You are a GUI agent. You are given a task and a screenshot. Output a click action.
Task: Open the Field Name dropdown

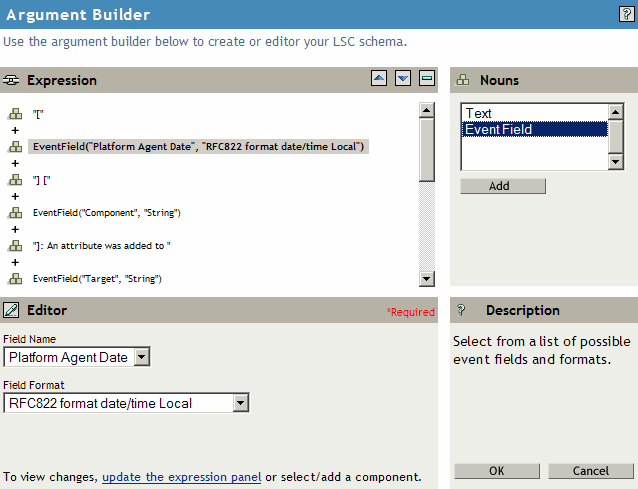(x=141, y=357)
